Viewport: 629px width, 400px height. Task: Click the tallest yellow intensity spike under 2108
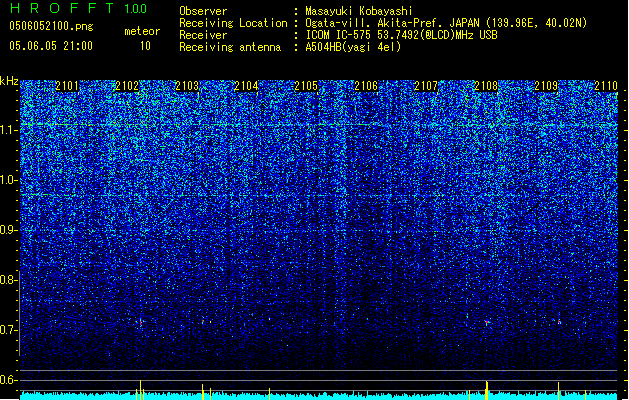point(487,390)
